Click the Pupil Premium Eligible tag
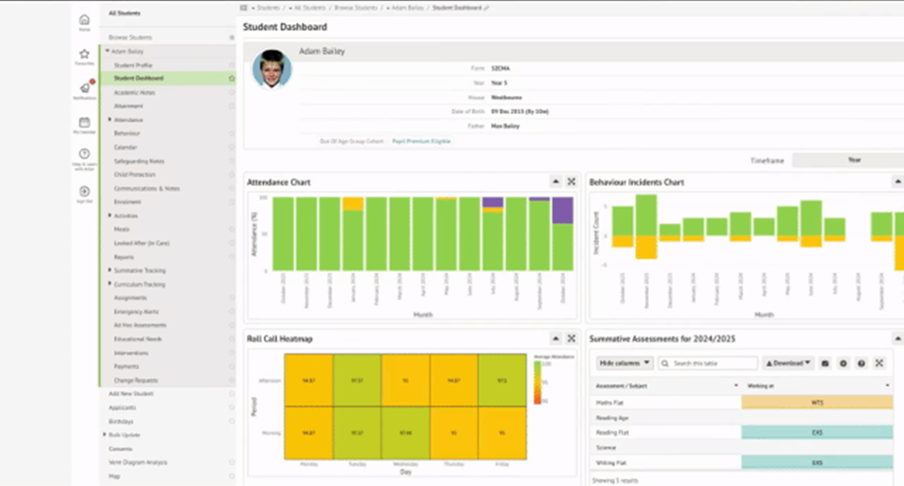The image size is (904, 486). click(421, 141)
